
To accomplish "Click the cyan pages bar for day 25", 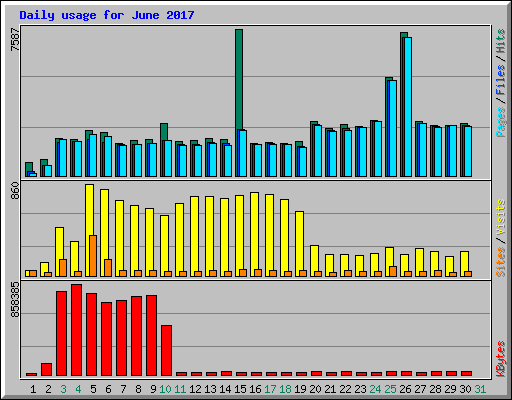I will pyautogui.click(x=392, y=129).
